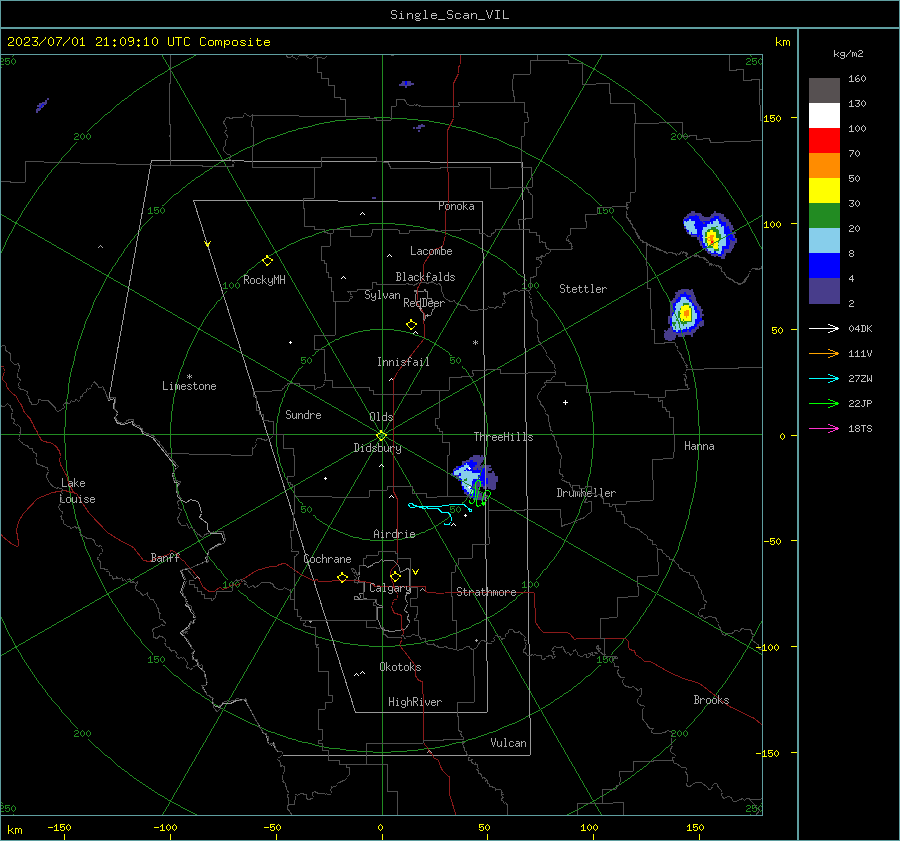Click the Sylvan label
The image size is (900, 841).
(x=382, y=295)
